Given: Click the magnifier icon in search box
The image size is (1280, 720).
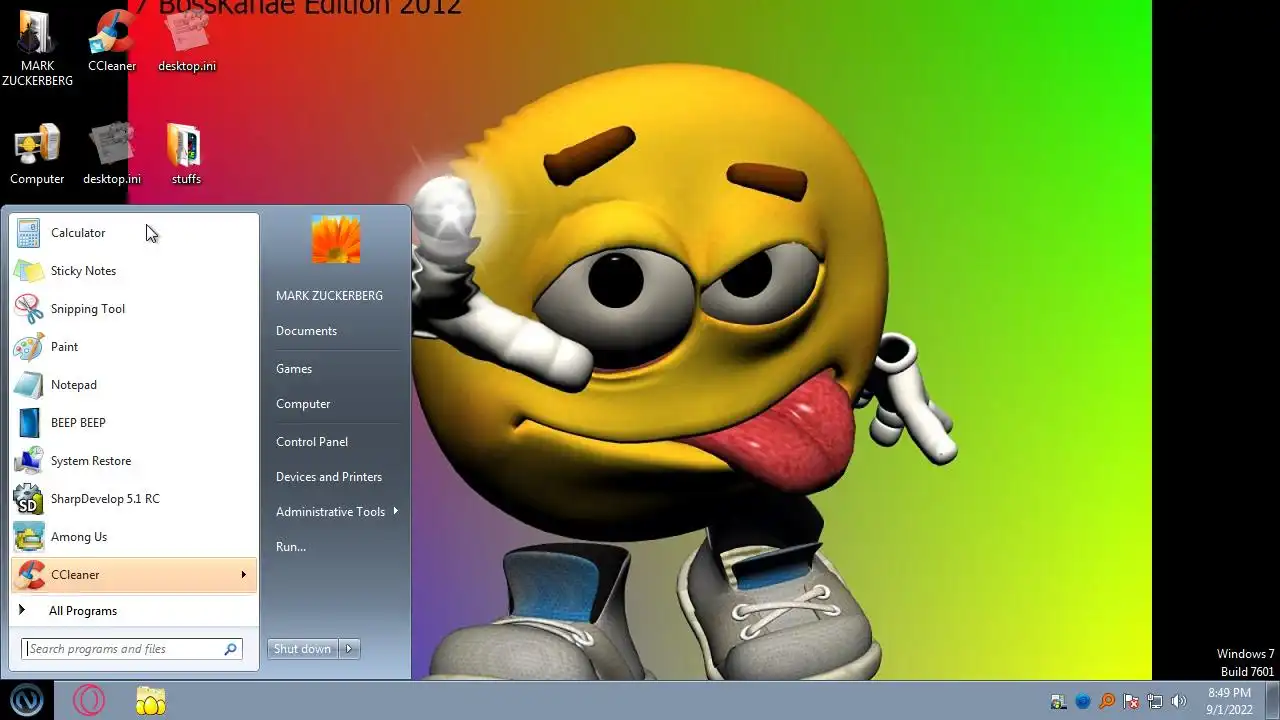Looking at the screenshot, I should click(x=230, y=649).
